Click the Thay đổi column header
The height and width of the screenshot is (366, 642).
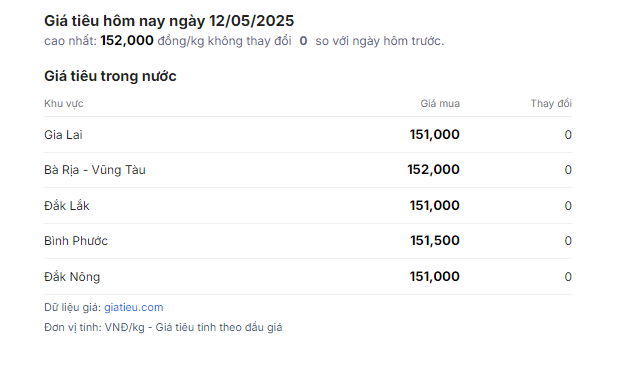[551, 104]
